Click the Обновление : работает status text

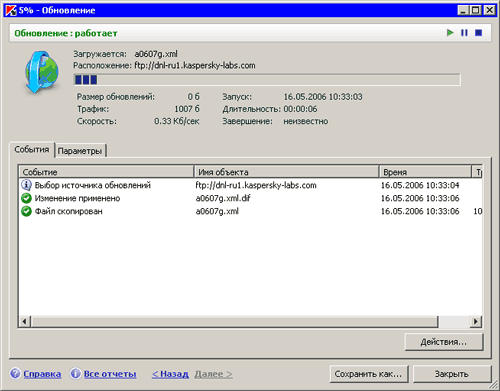point(66,33)
